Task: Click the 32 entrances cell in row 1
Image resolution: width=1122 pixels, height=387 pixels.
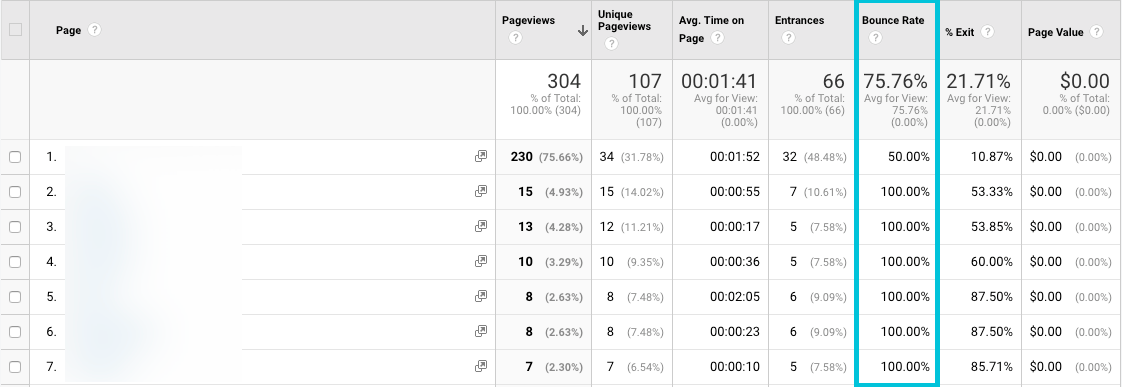Action: 789,157
